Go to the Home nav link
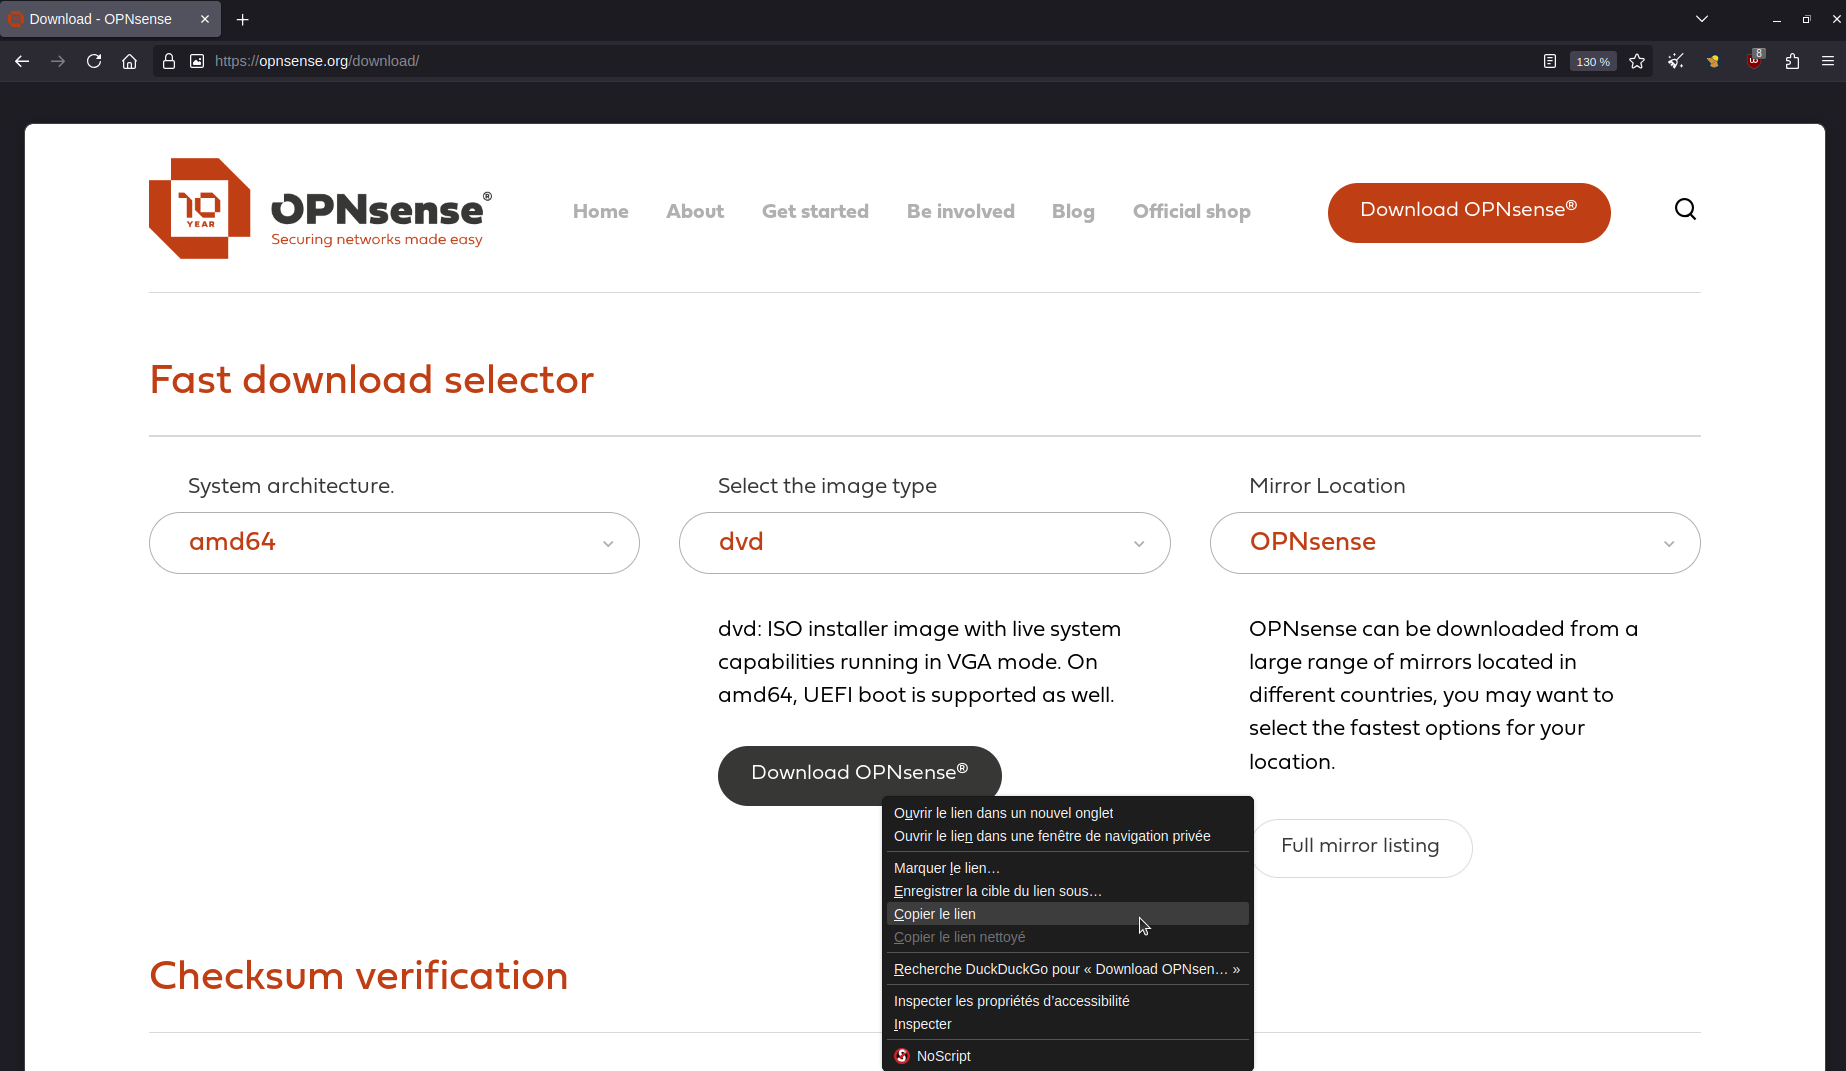This screenshot has height=1071, width=1846. [x=601, y=211]
